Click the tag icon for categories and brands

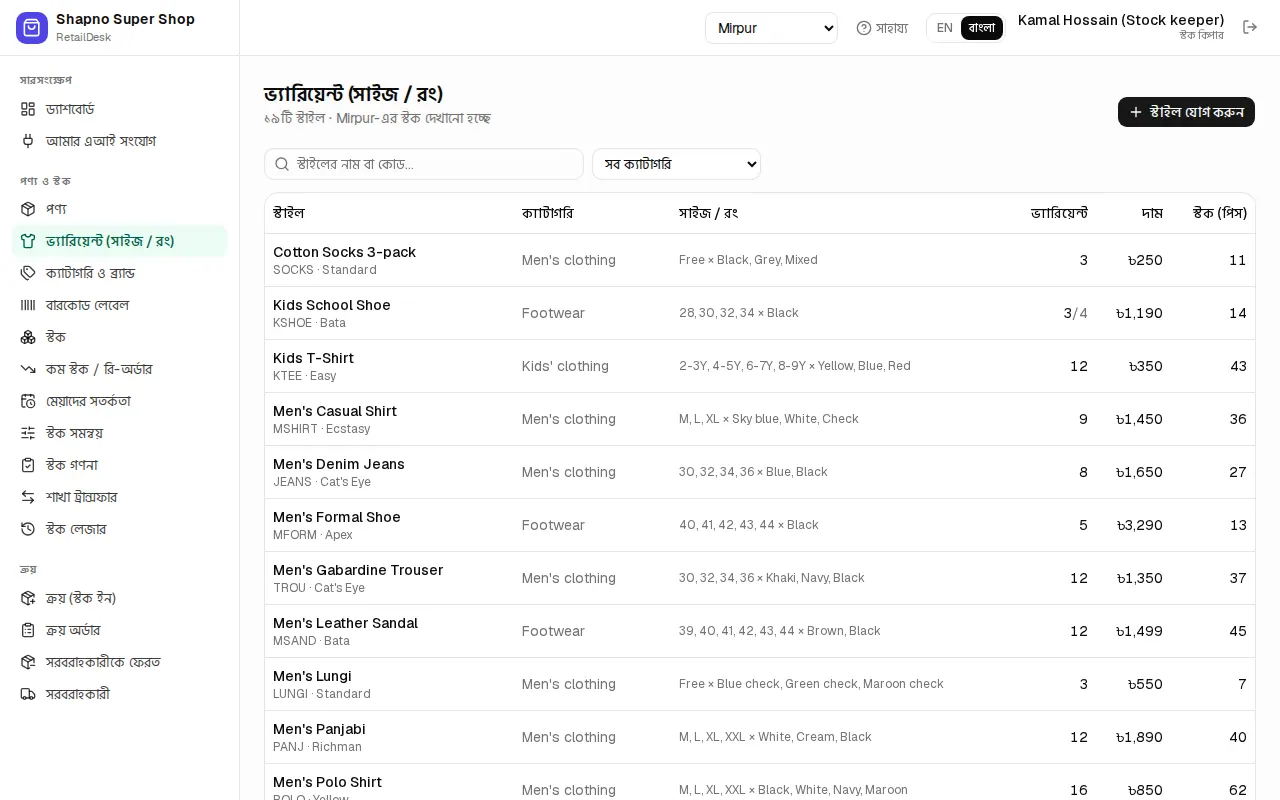(28, 273)
